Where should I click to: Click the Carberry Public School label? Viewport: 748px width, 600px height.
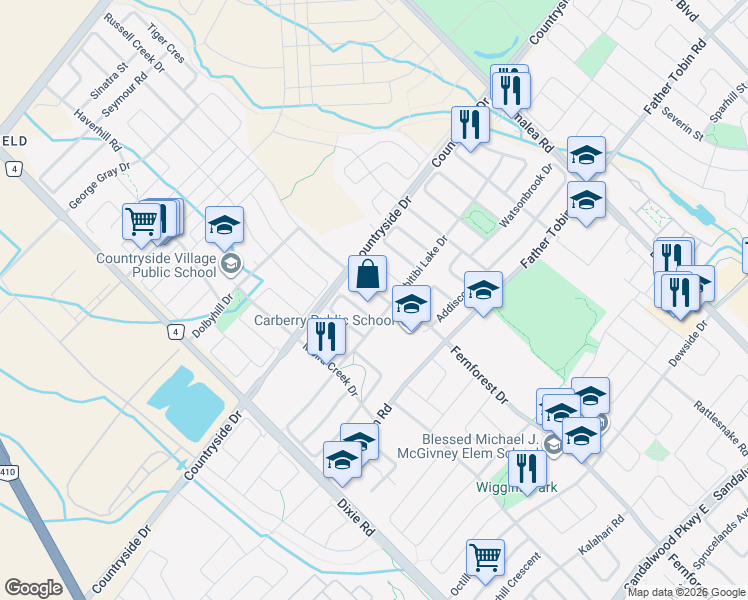point(324,320)
